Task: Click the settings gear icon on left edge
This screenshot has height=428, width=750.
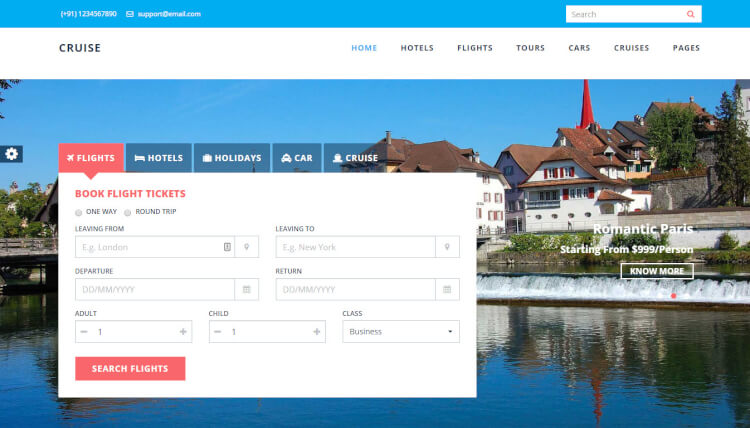Action: [12, 153]
